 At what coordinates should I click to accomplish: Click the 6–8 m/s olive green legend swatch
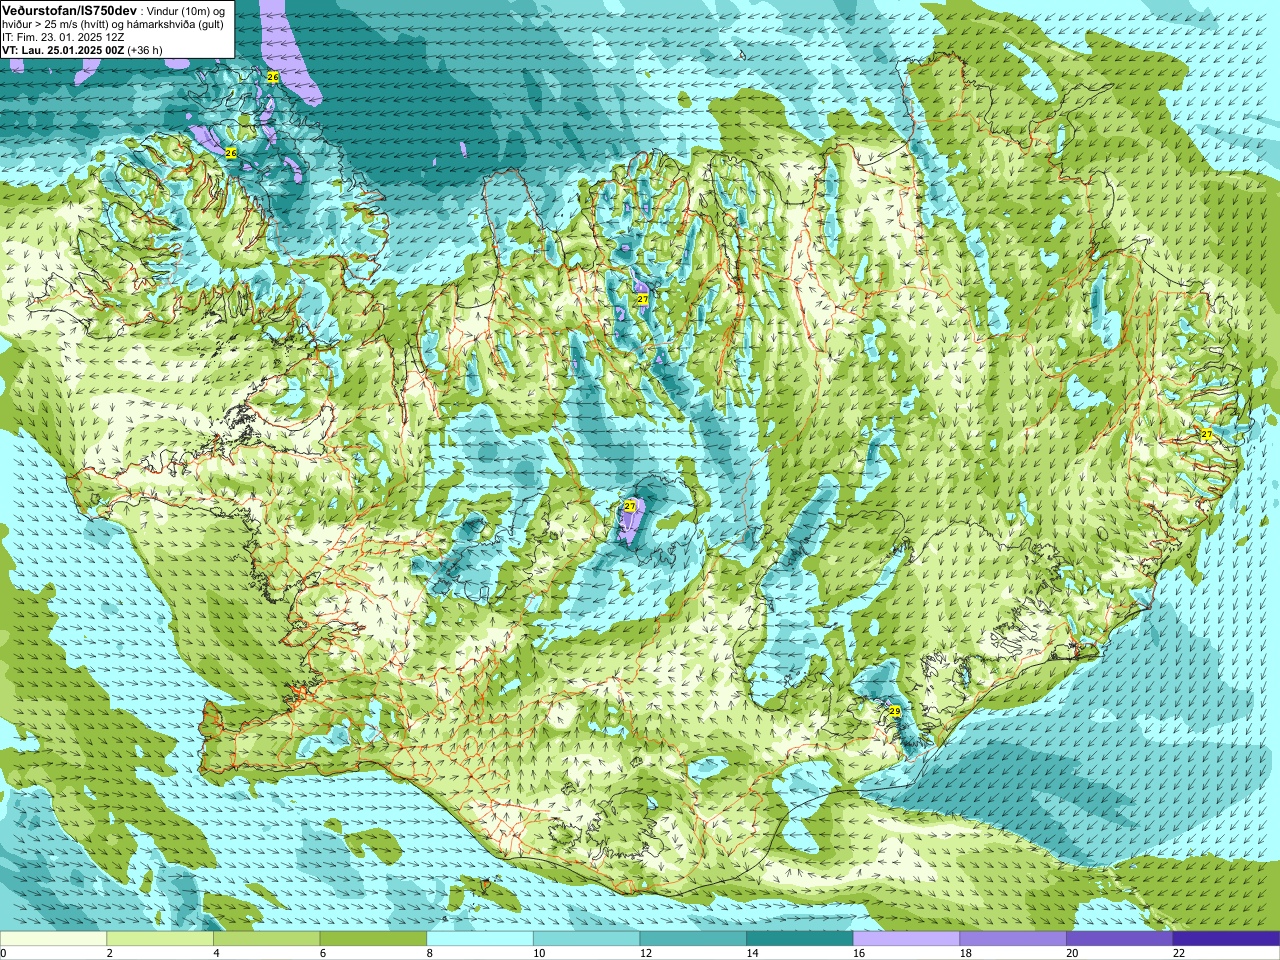click(x=373, y=939)
